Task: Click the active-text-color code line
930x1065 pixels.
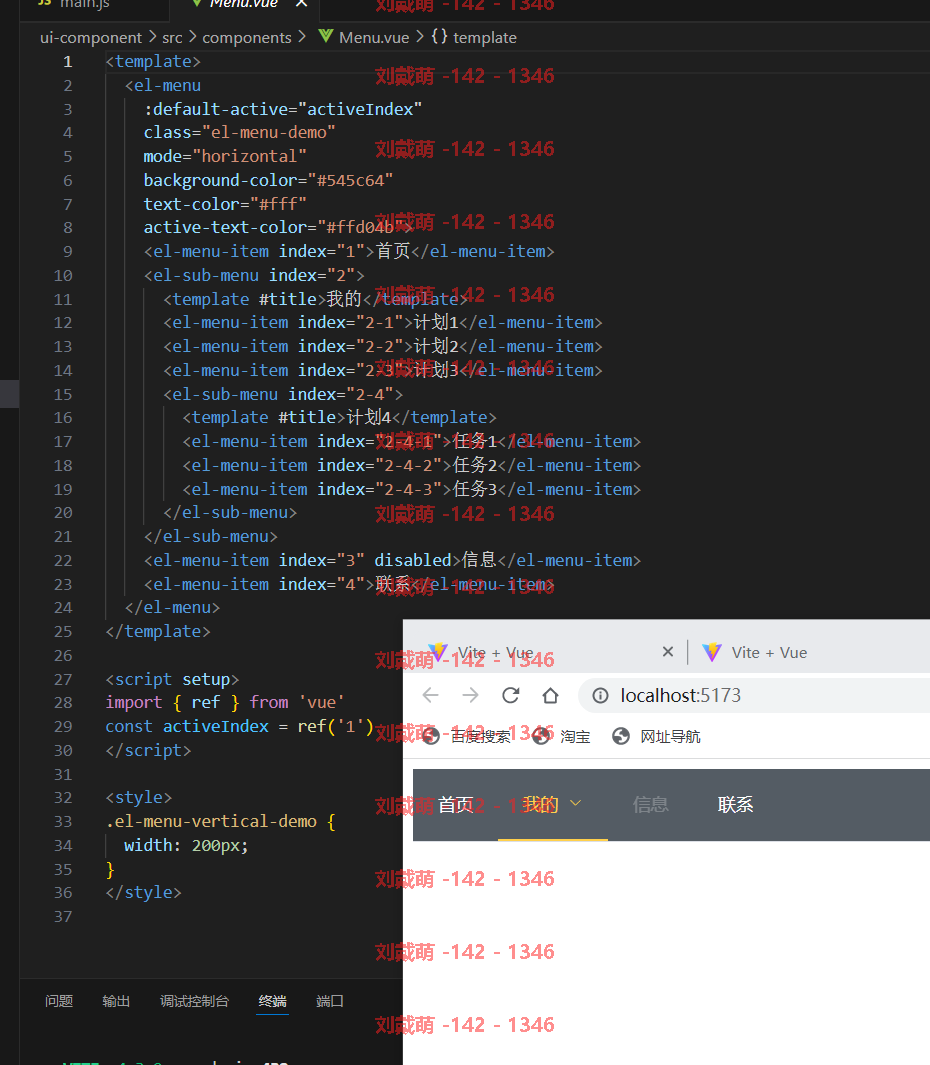Action: (x=278, y=228)
